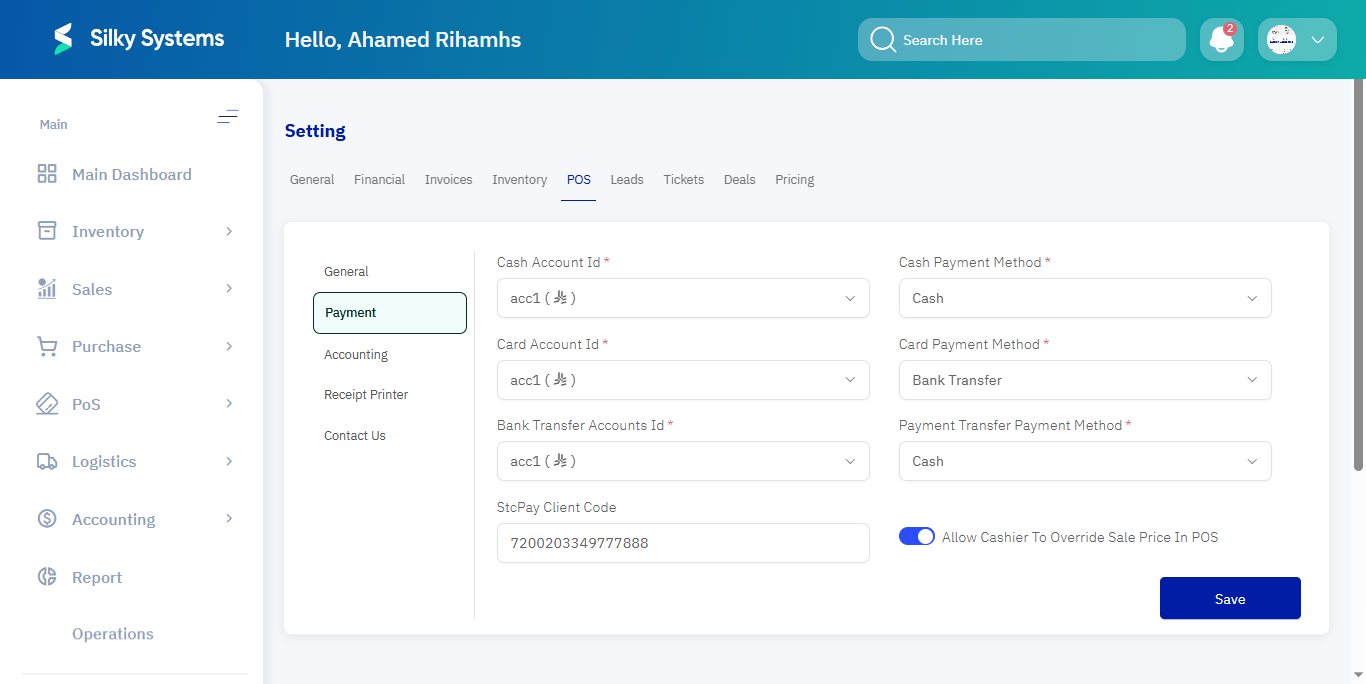
Task: Expand the Card Account Id dropdown
Action: point(683,379)
